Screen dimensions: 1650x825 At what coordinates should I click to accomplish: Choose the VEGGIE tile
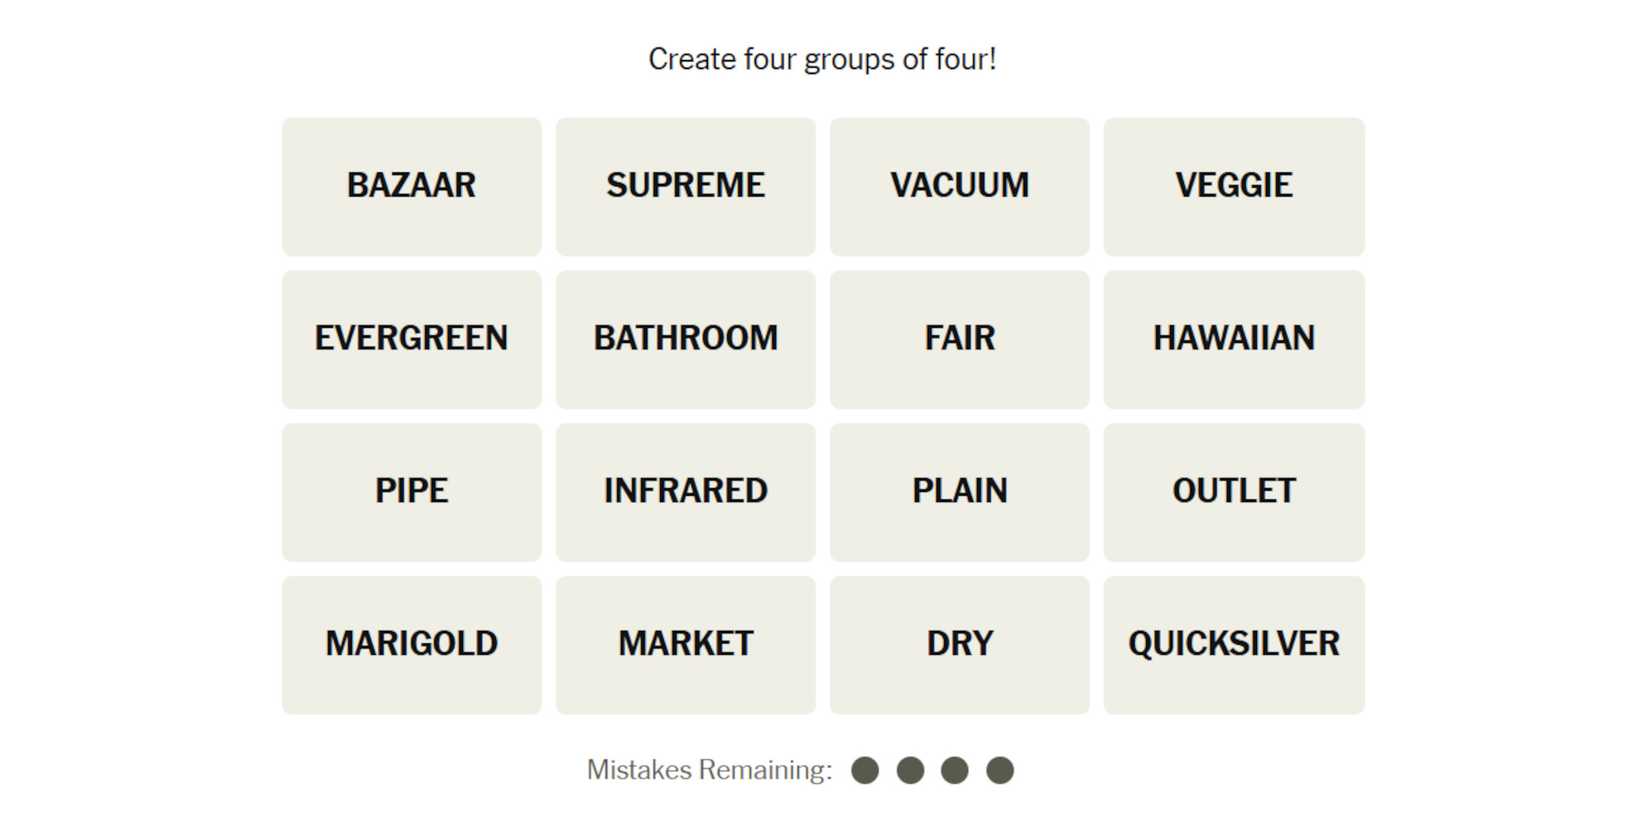(x=1233, y=186)
